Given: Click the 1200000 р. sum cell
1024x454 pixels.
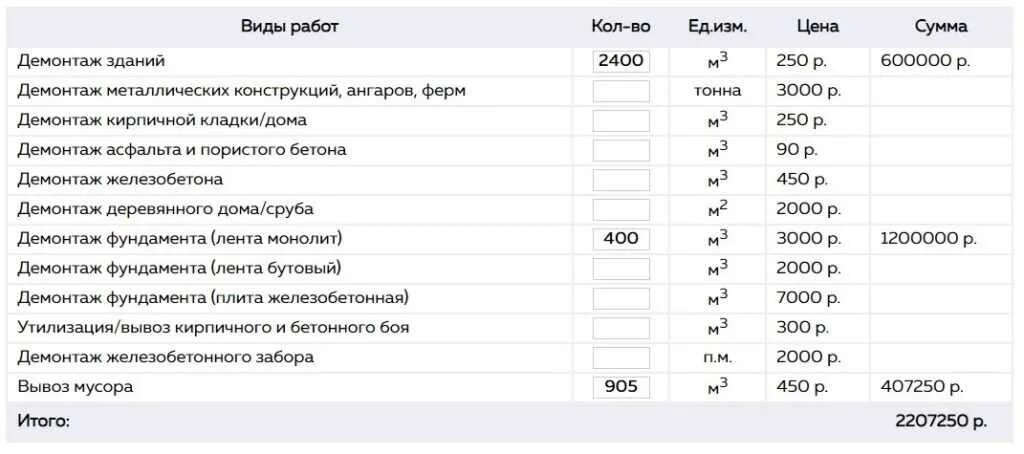Looking at the screenshot, I should coord(928,239).
